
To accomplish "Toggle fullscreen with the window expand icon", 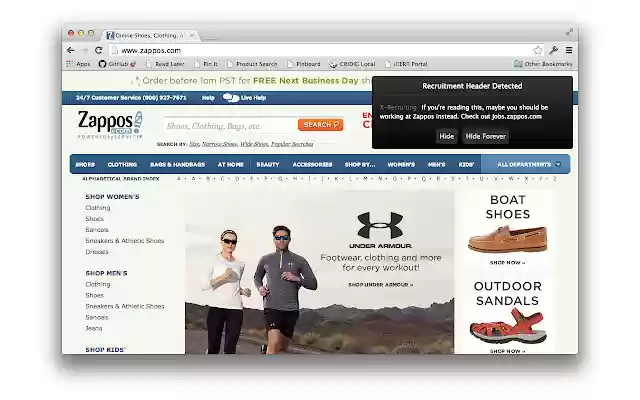I will [x=569, y=31].
